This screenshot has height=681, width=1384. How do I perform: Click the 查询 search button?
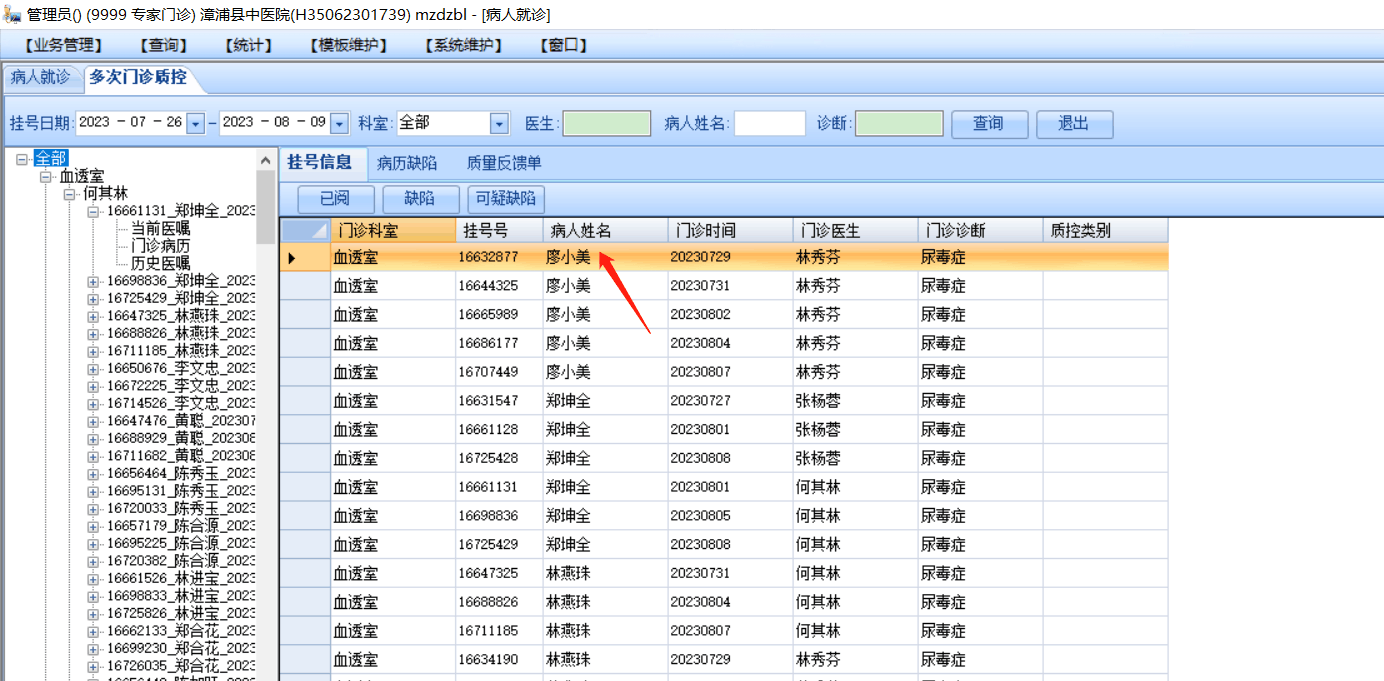(988, 123)
